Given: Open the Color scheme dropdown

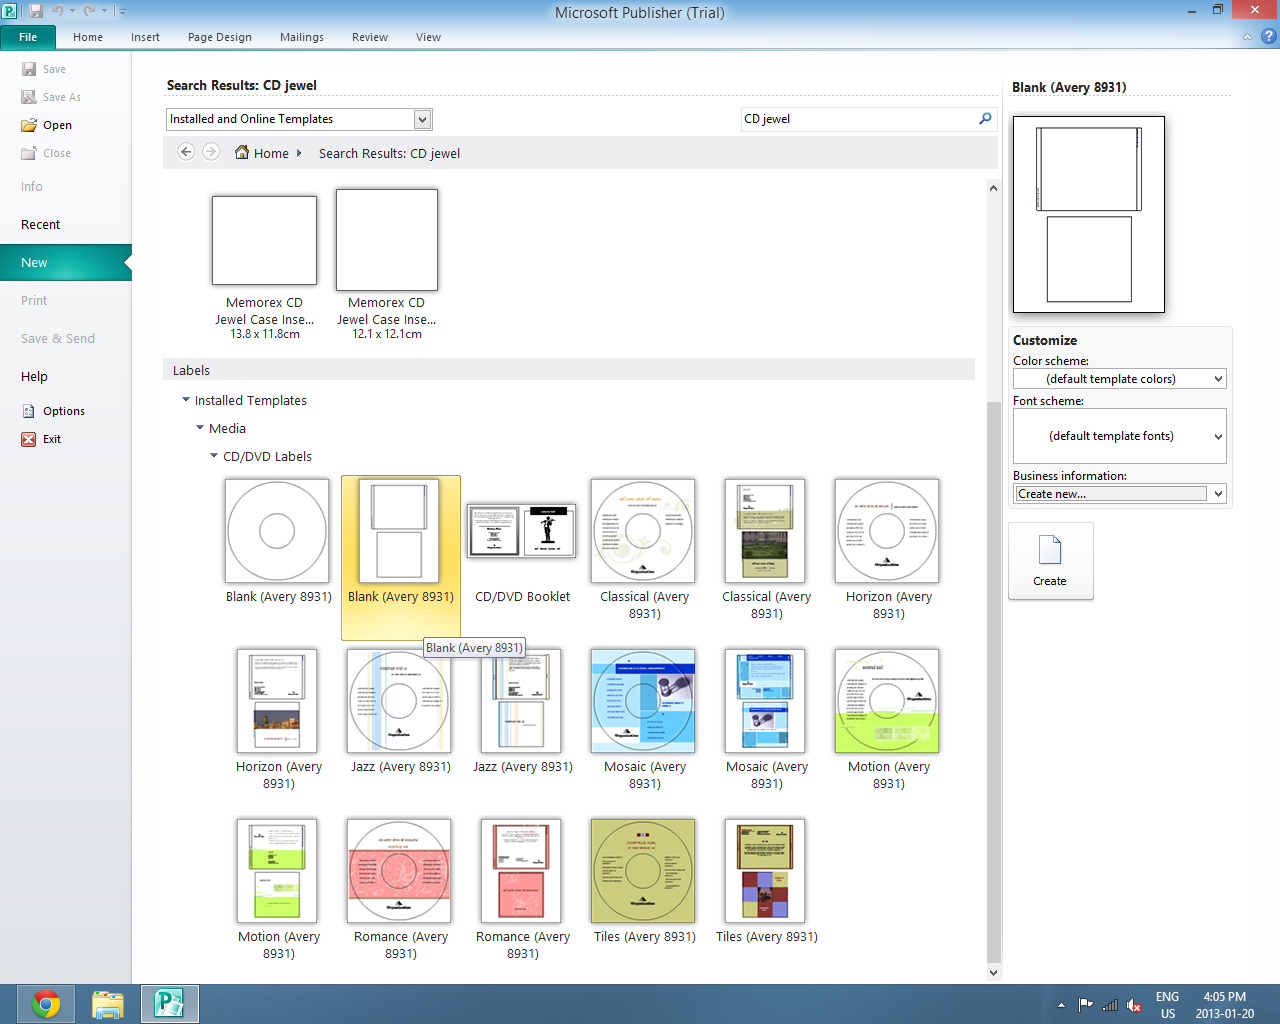Looking at the screenshot, I should point(1216,378).
